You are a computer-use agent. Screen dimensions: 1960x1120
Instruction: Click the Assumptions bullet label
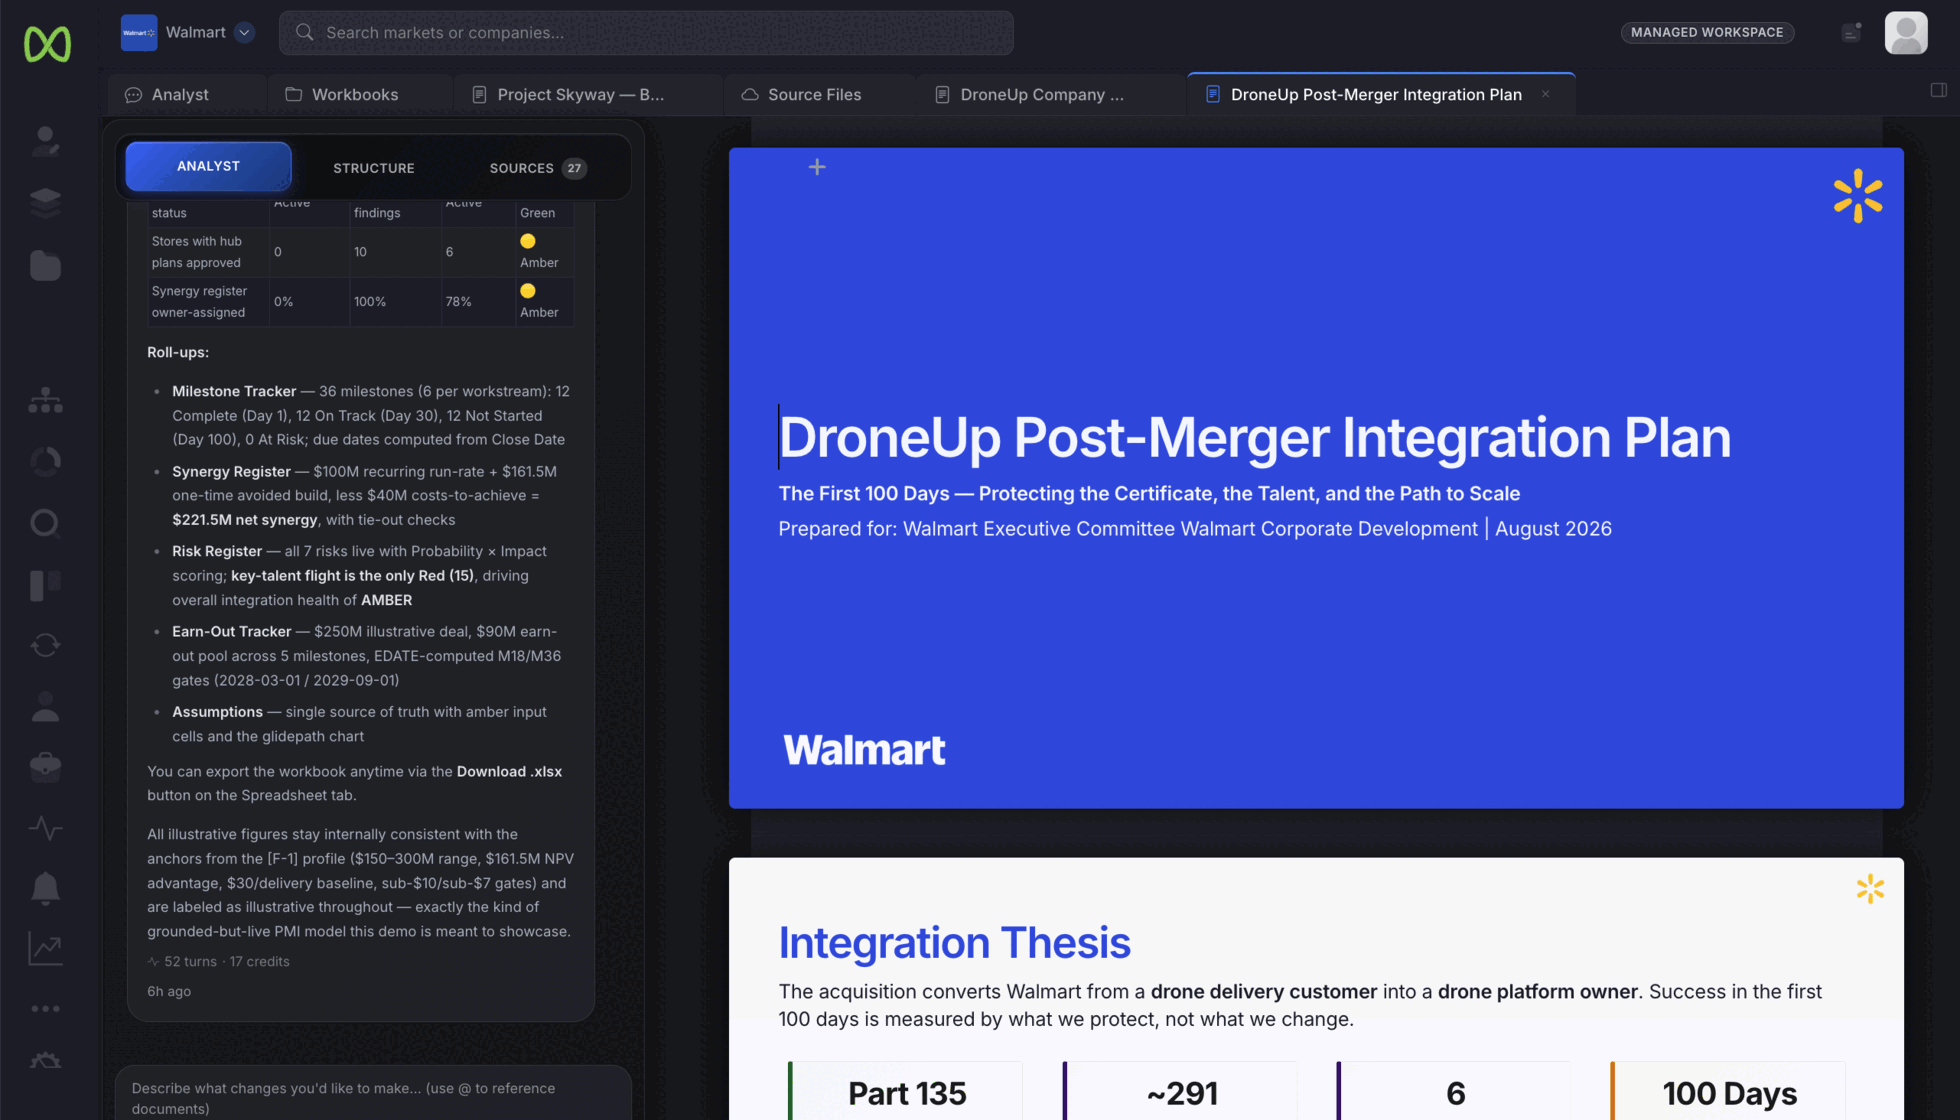click(x=217, y=712)
